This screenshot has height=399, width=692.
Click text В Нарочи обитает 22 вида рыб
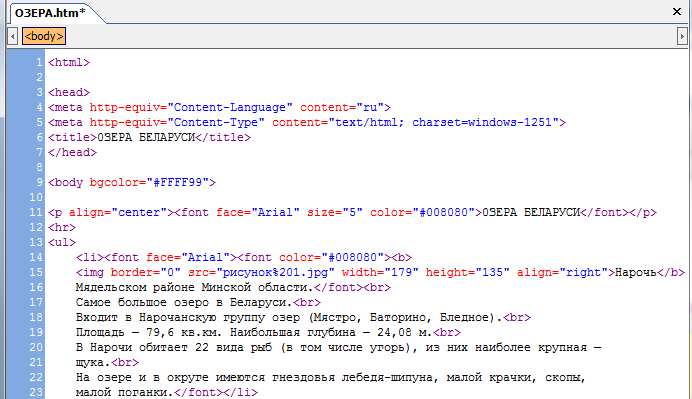[x=174, y=347]
